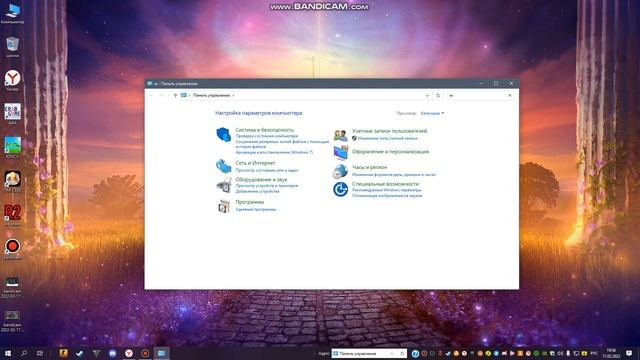Open Оформление и персонализация category
Viewport: 640px width, 360px height.
[390, 151]
